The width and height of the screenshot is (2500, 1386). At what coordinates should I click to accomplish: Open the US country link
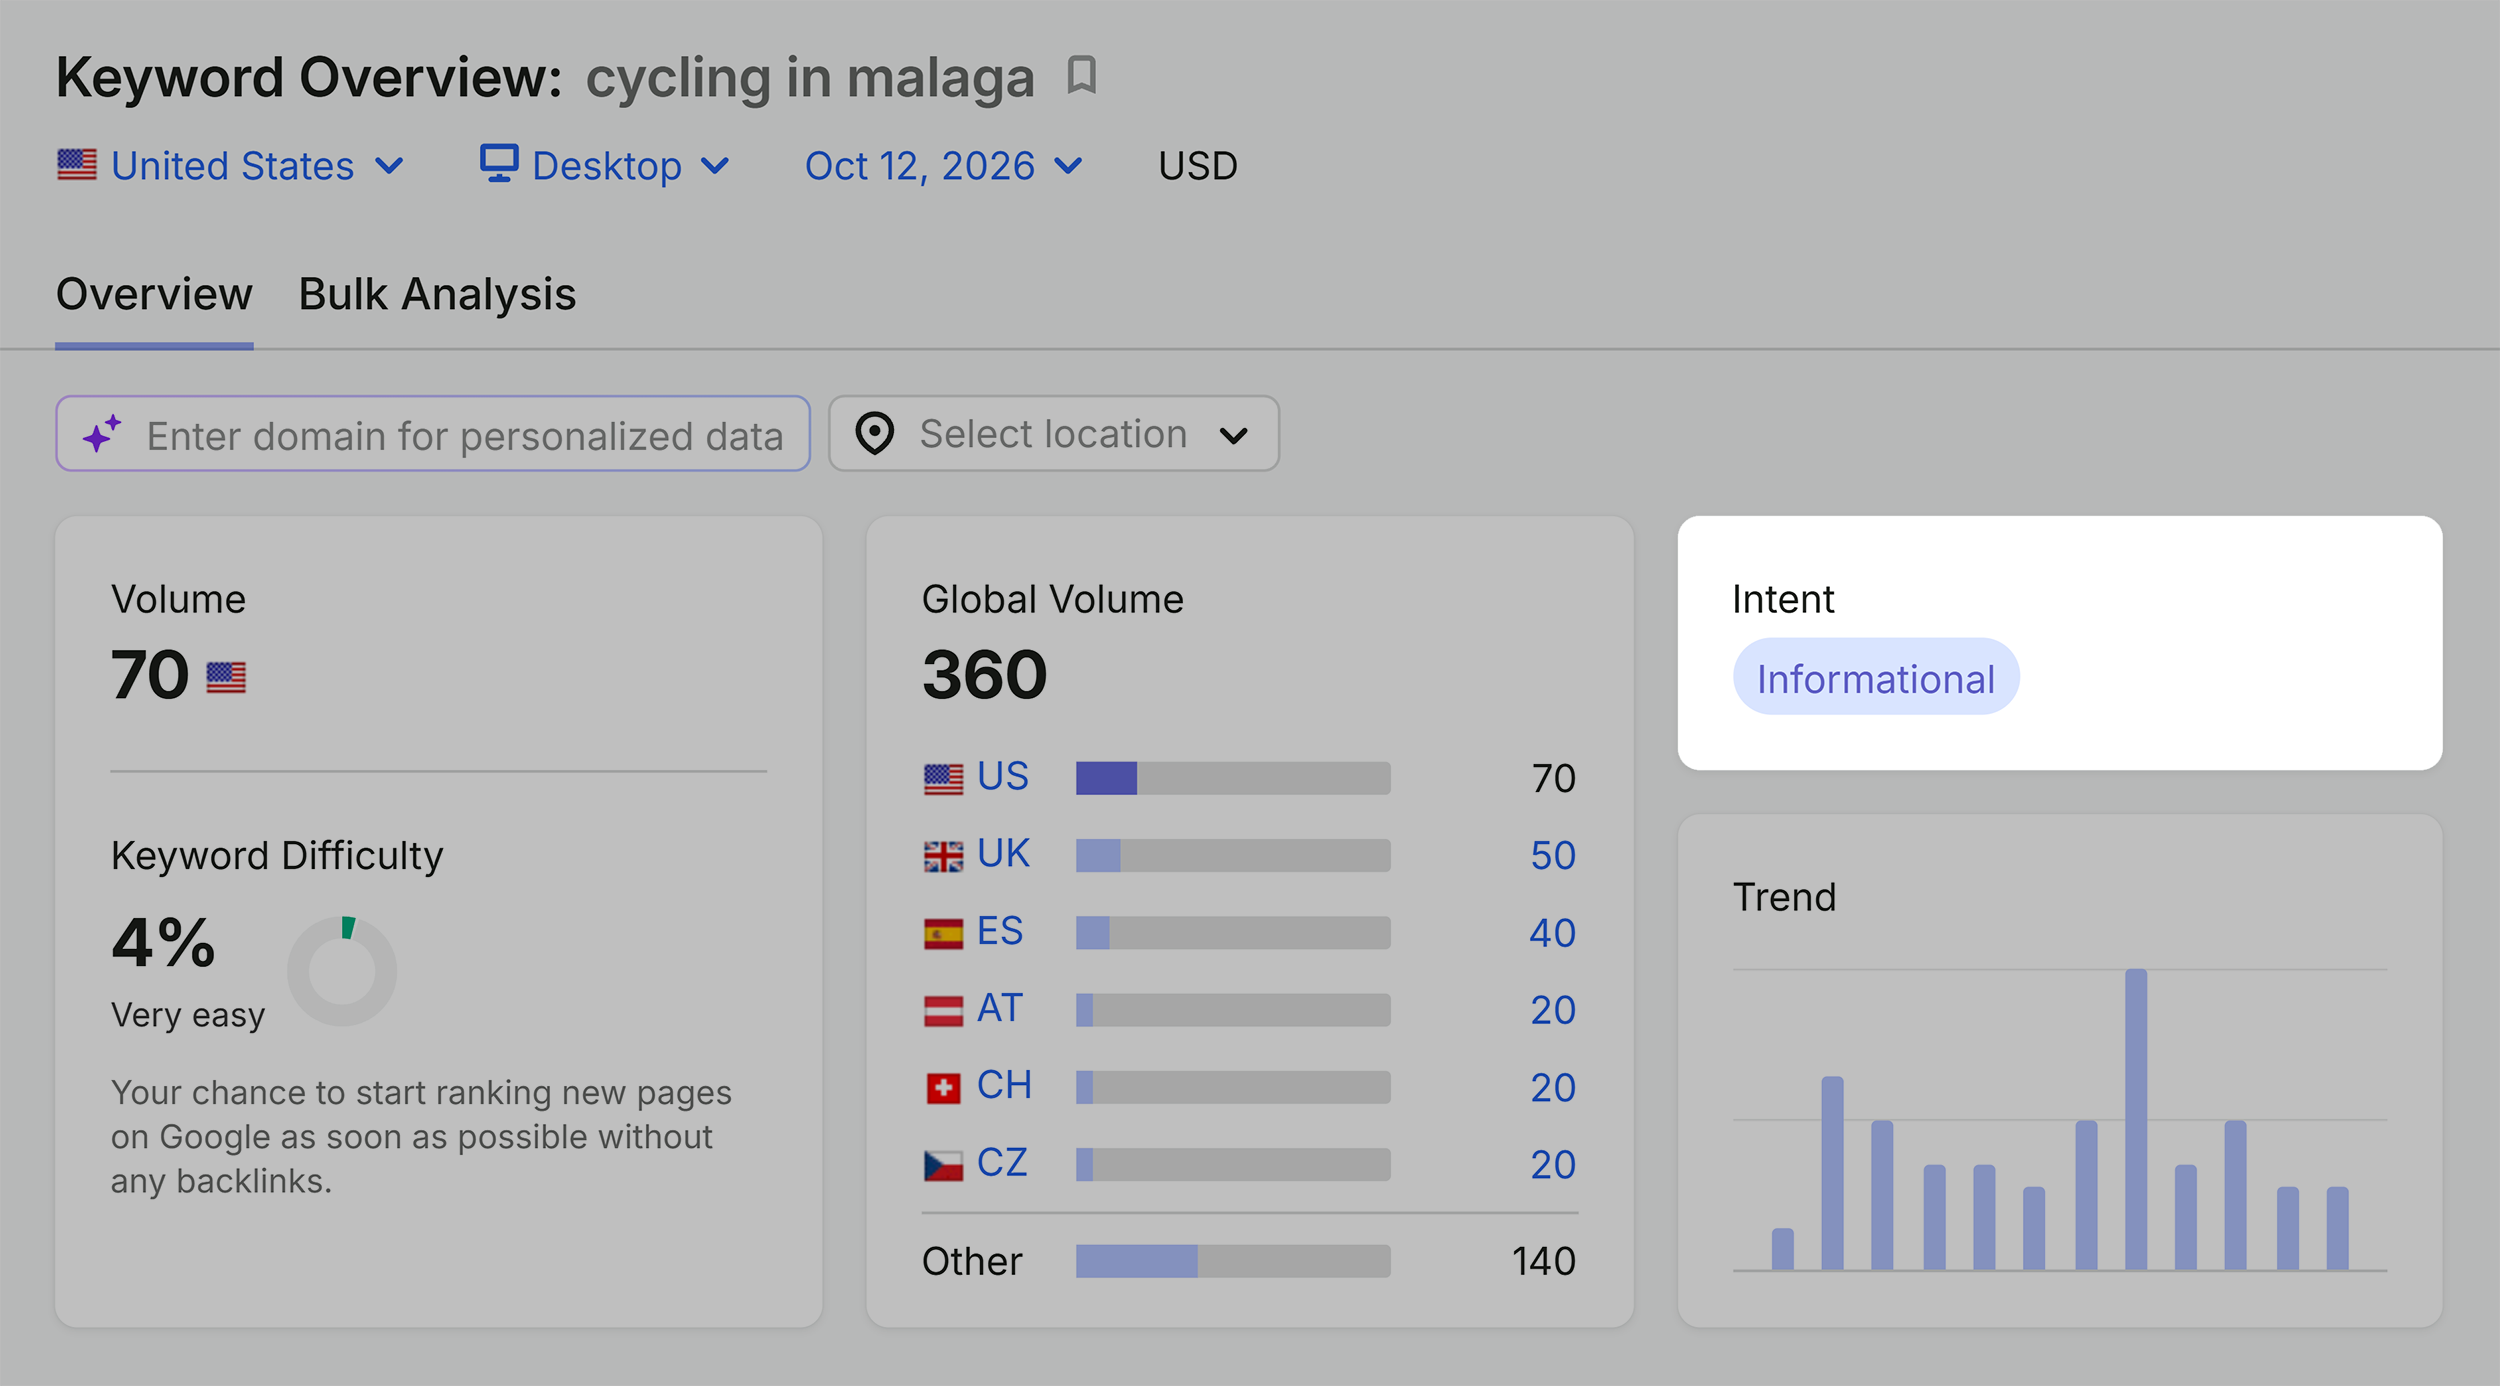coord(1002,777)
